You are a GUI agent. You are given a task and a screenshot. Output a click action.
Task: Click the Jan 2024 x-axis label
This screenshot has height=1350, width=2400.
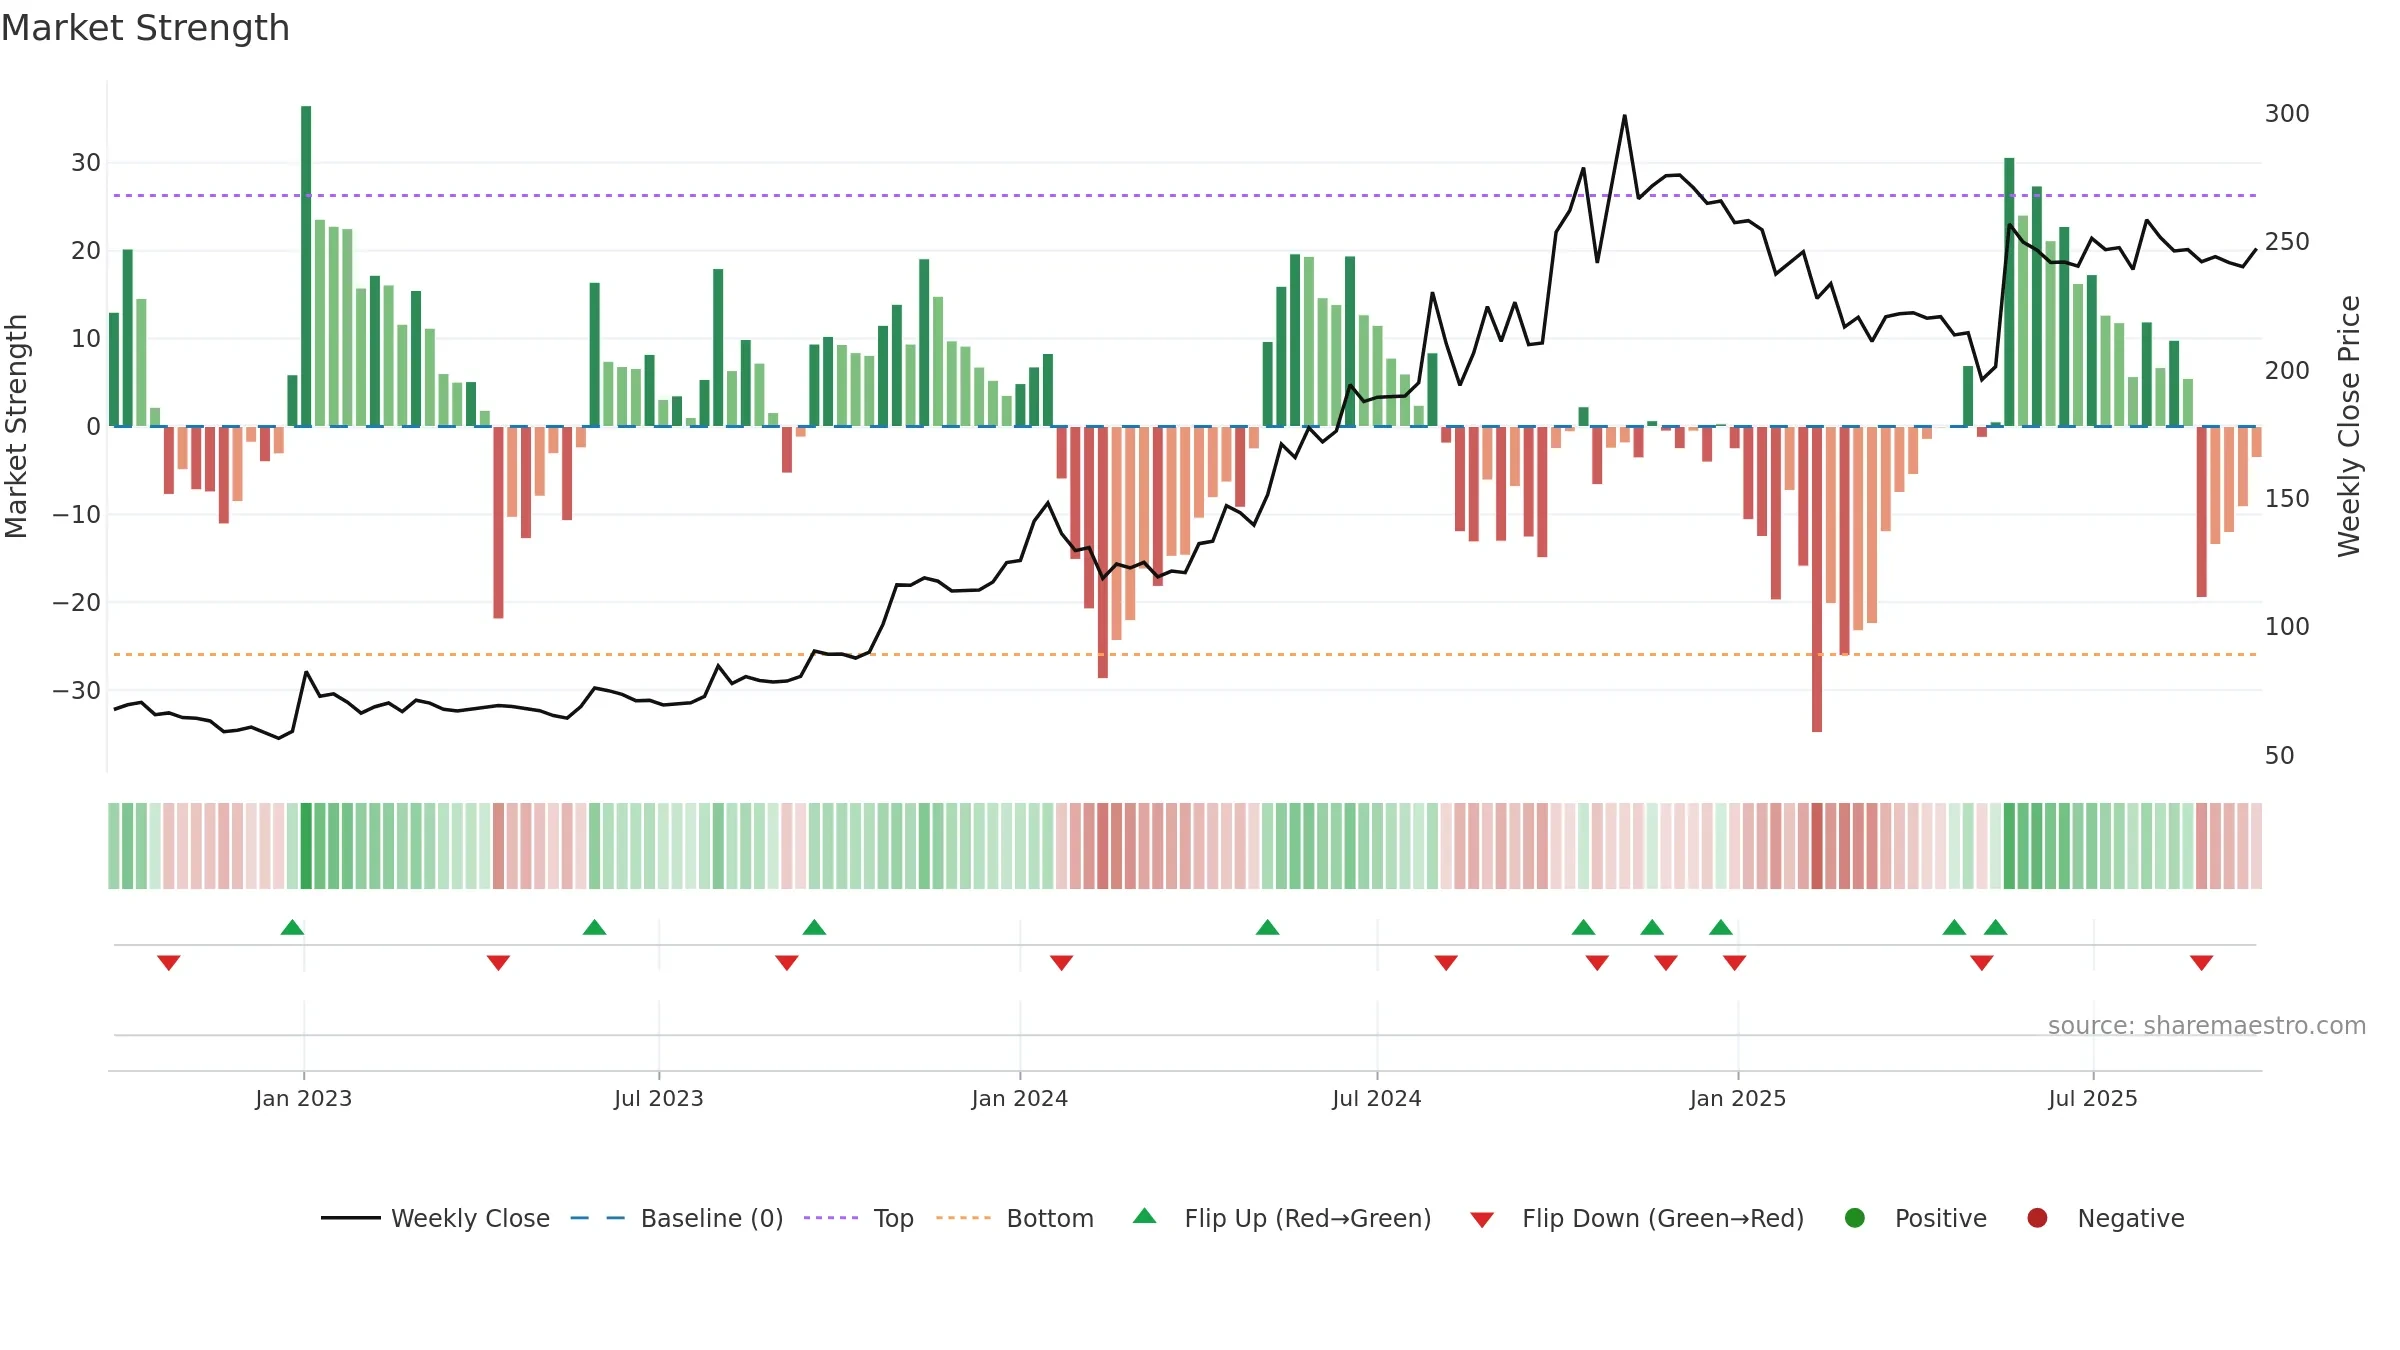click(1020, 1098)
